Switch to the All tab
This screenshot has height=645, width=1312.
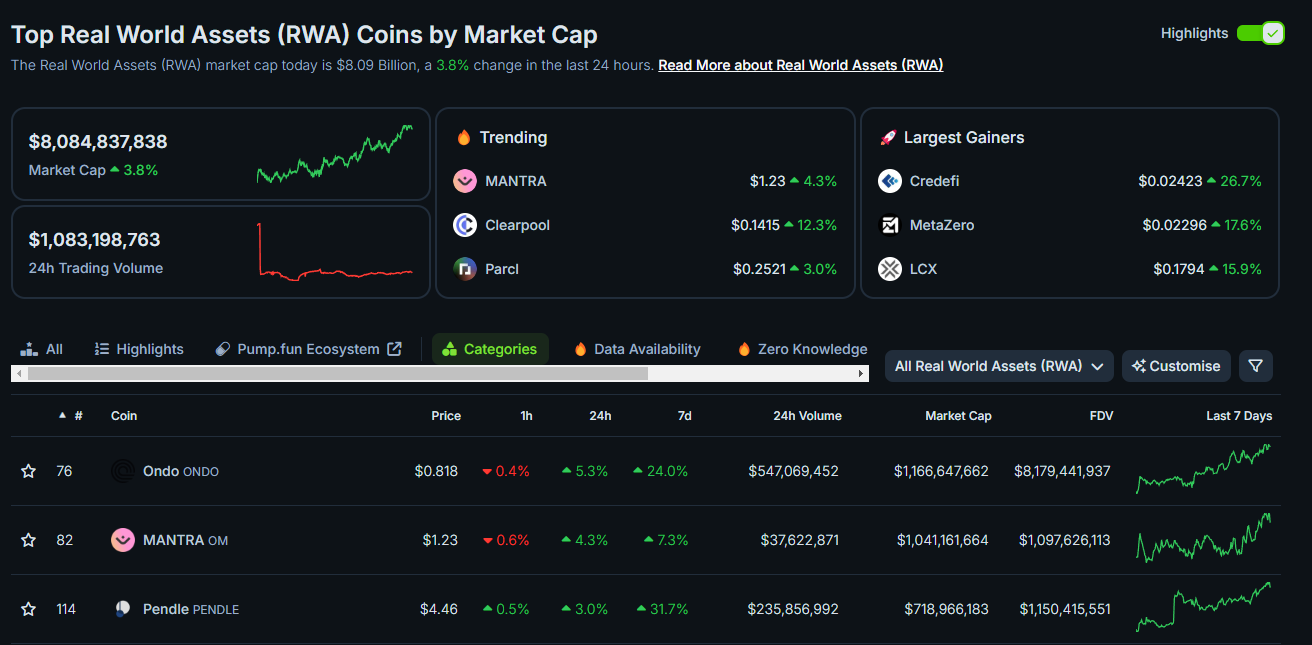(x=42, y=349)
